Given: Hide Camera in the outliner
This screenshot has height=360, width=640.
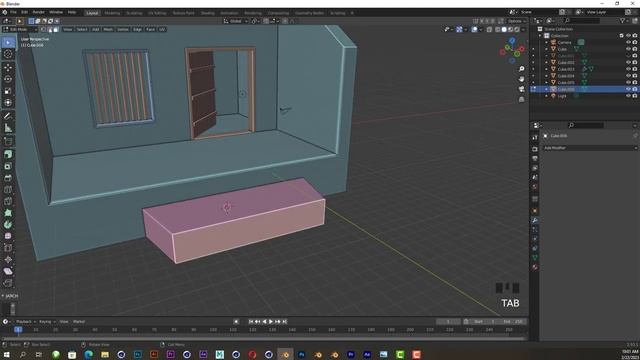Looking at the screenshot, I should (x=628, y=42).
